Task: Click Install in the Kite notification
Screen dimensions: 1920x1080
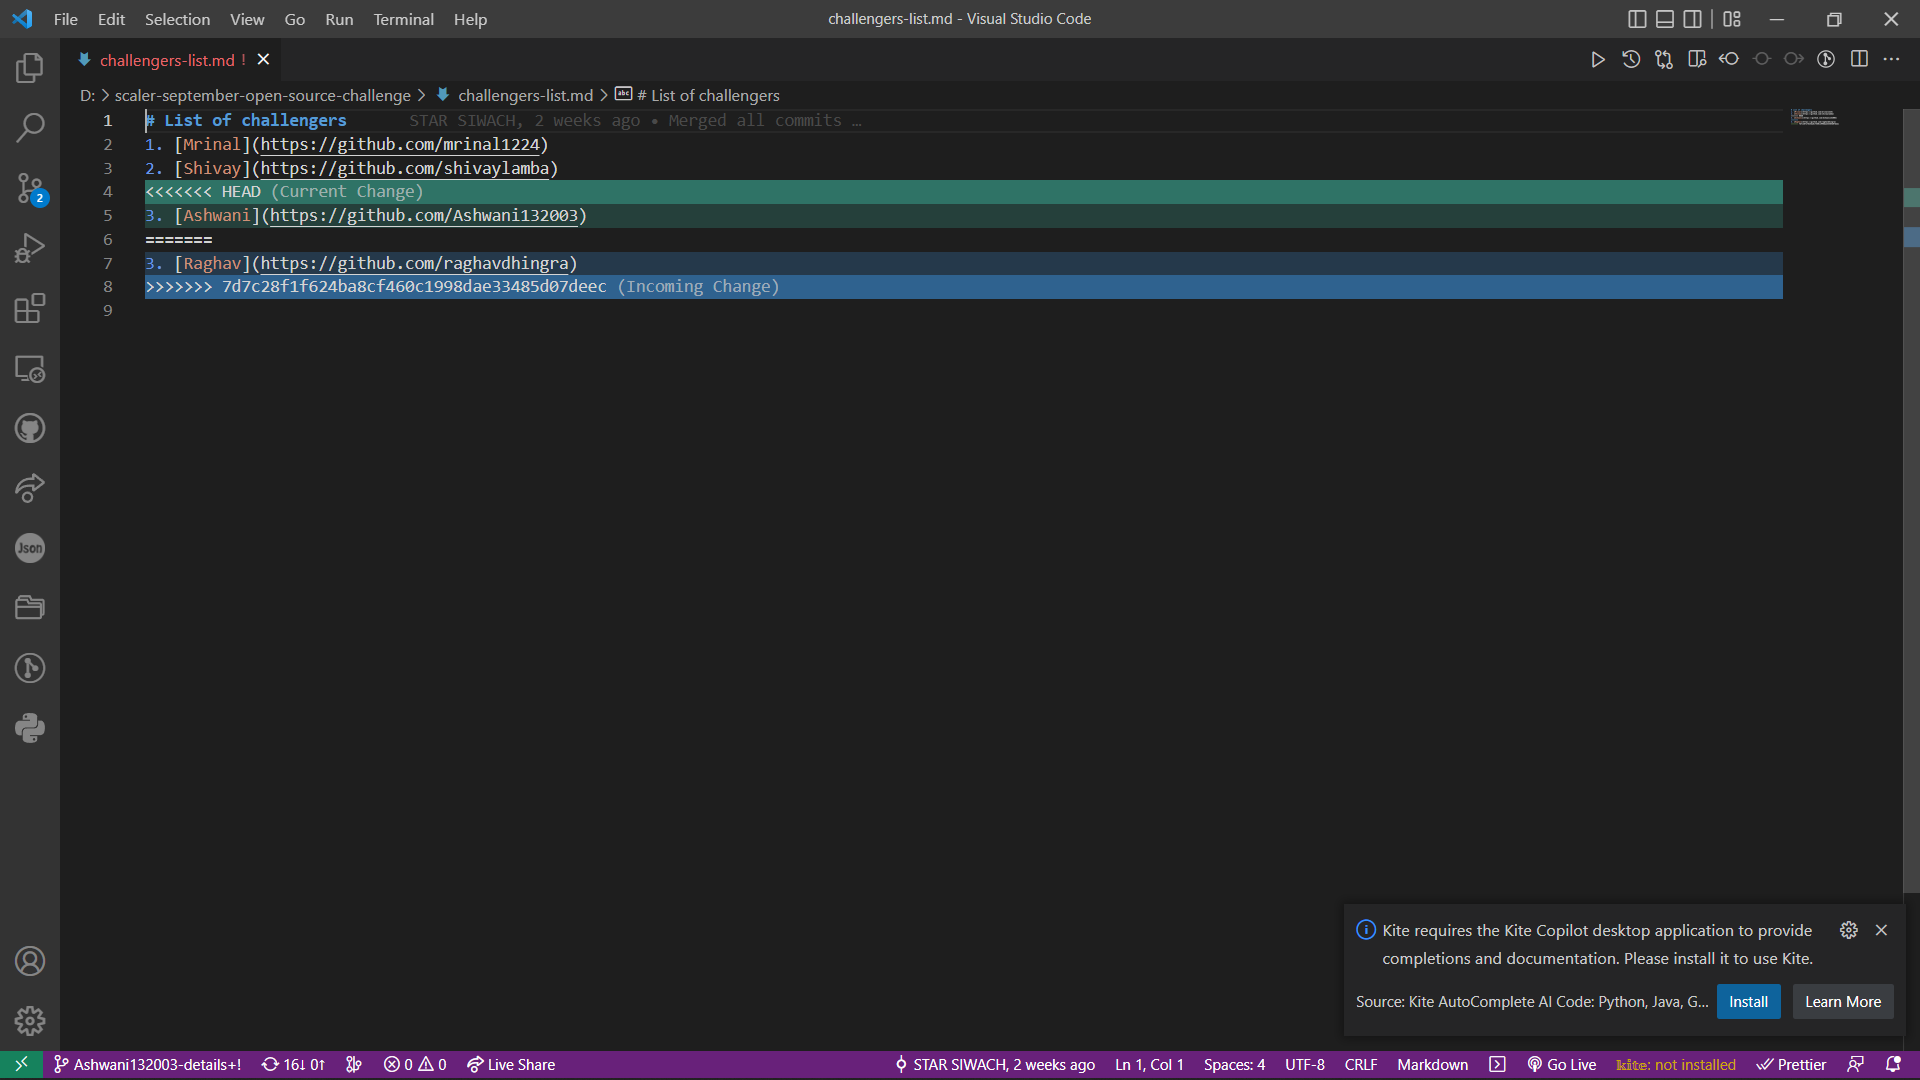Action: point(1748,1001)
